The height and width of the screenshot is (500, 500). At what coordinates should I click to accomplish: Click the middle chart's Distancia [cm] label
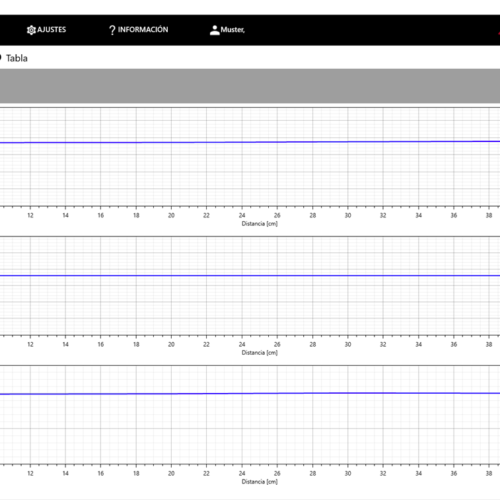(259, 353)
